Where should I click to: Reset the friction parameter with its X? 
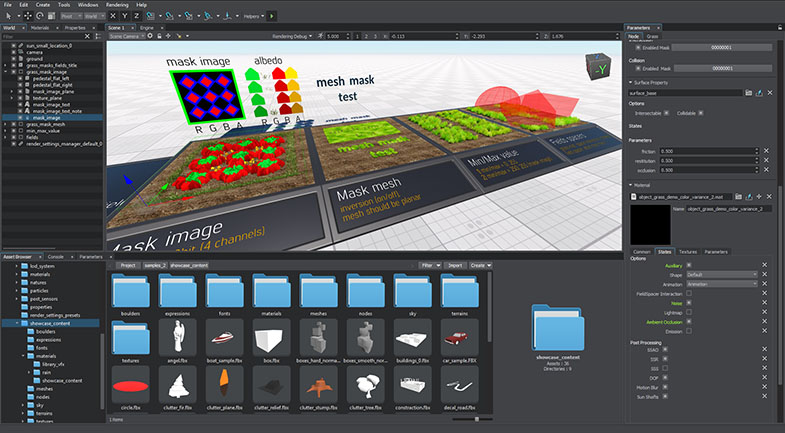coord(766,151)
